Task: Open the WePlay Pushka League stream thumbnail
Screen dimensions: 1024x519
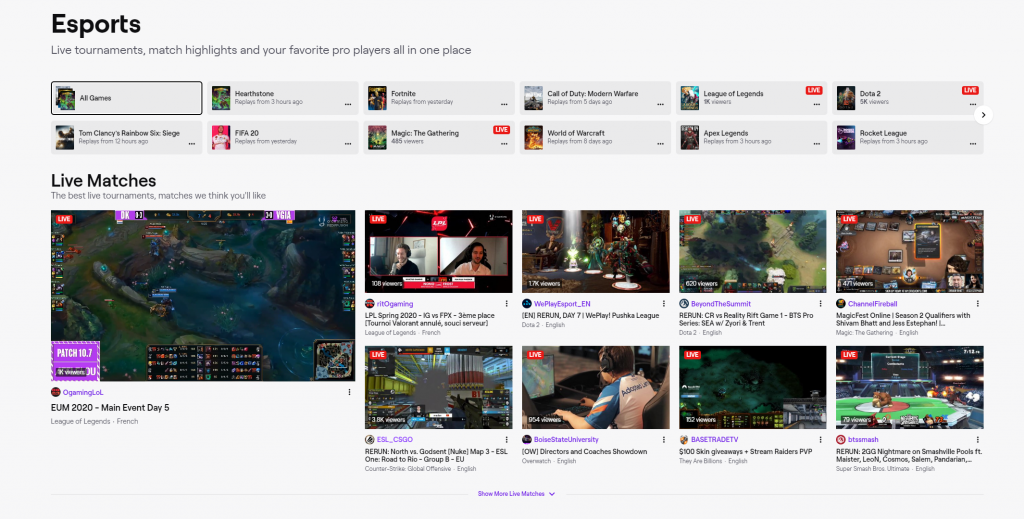Action: pos(596,251)
